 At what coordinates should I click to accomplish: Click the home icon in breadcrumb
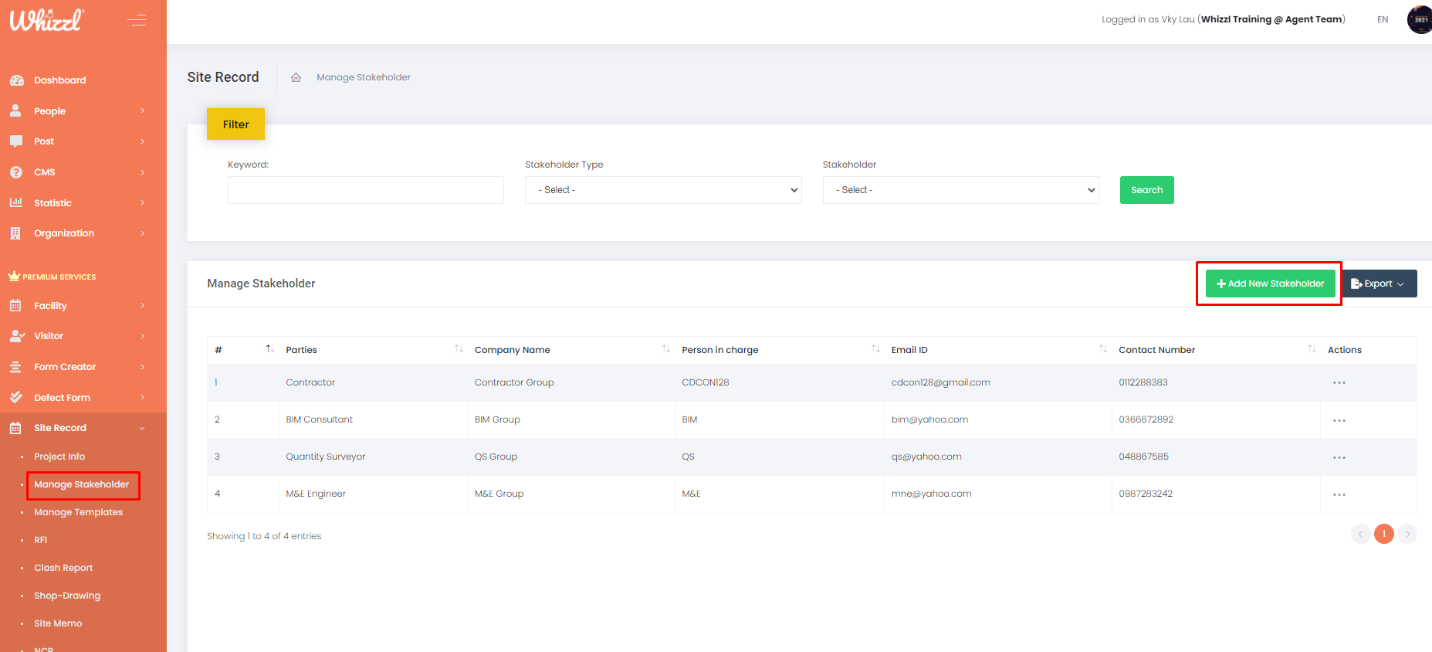point(296,78)
